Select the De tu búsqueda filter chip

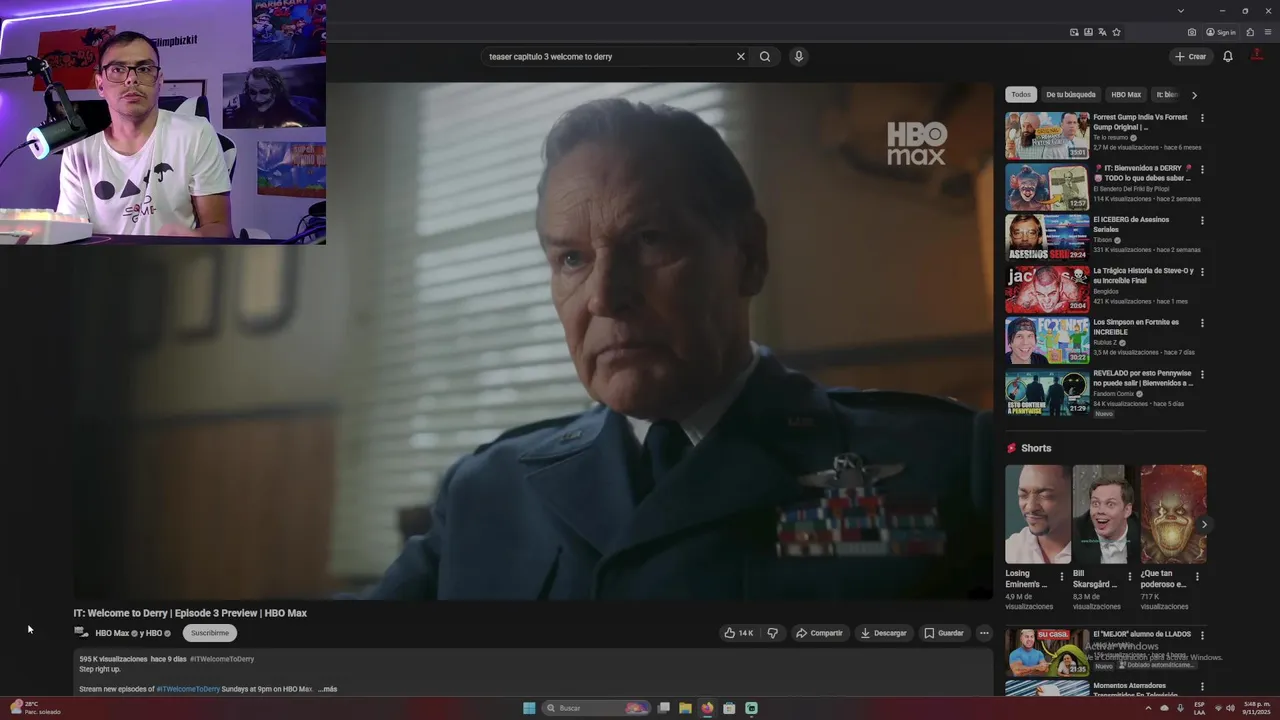tap(1071, 95)
